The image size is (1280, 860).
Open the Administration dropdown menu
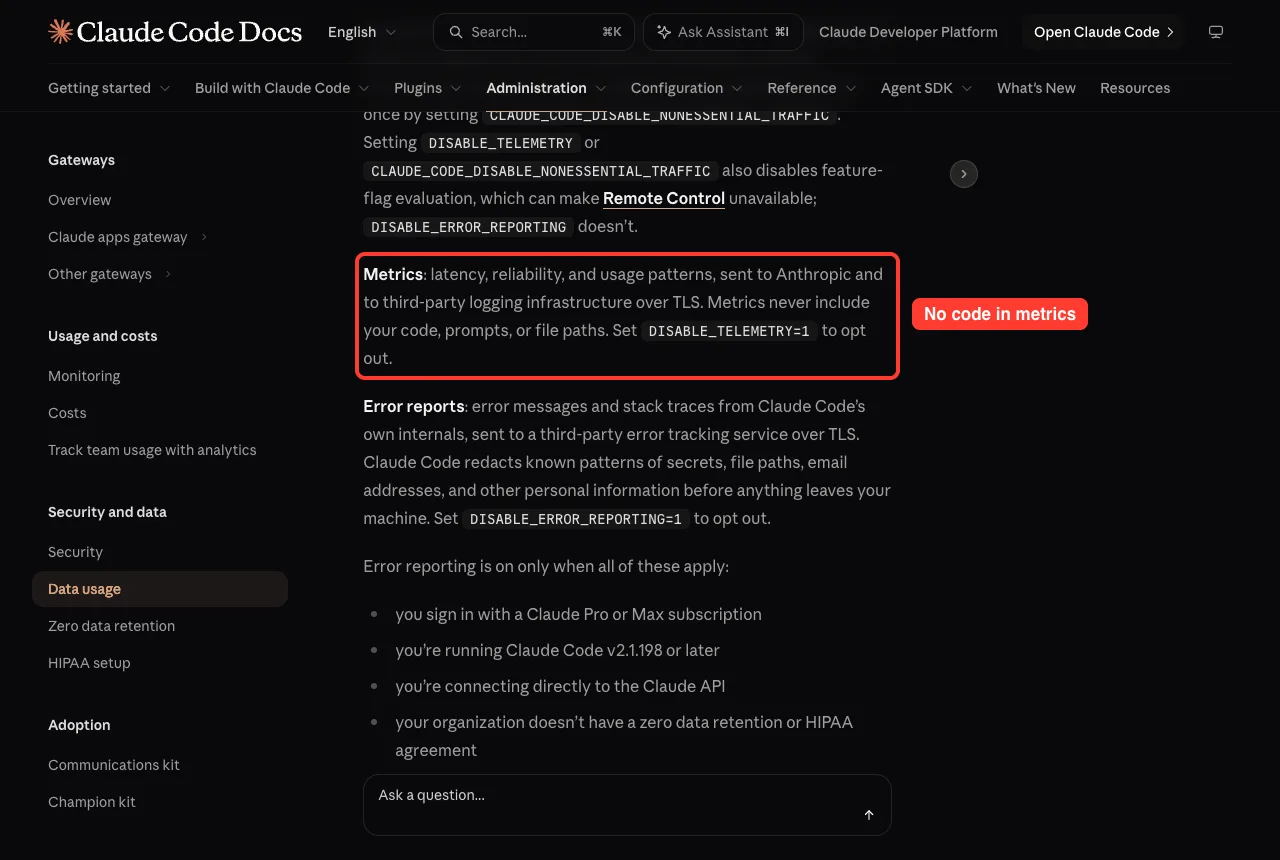[x=546, y=88]
